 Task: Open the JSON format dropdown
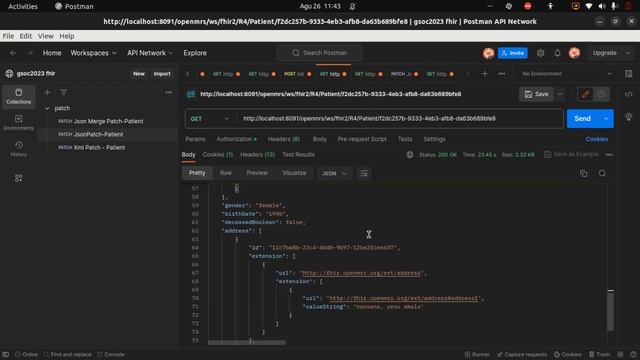point(334,173)
